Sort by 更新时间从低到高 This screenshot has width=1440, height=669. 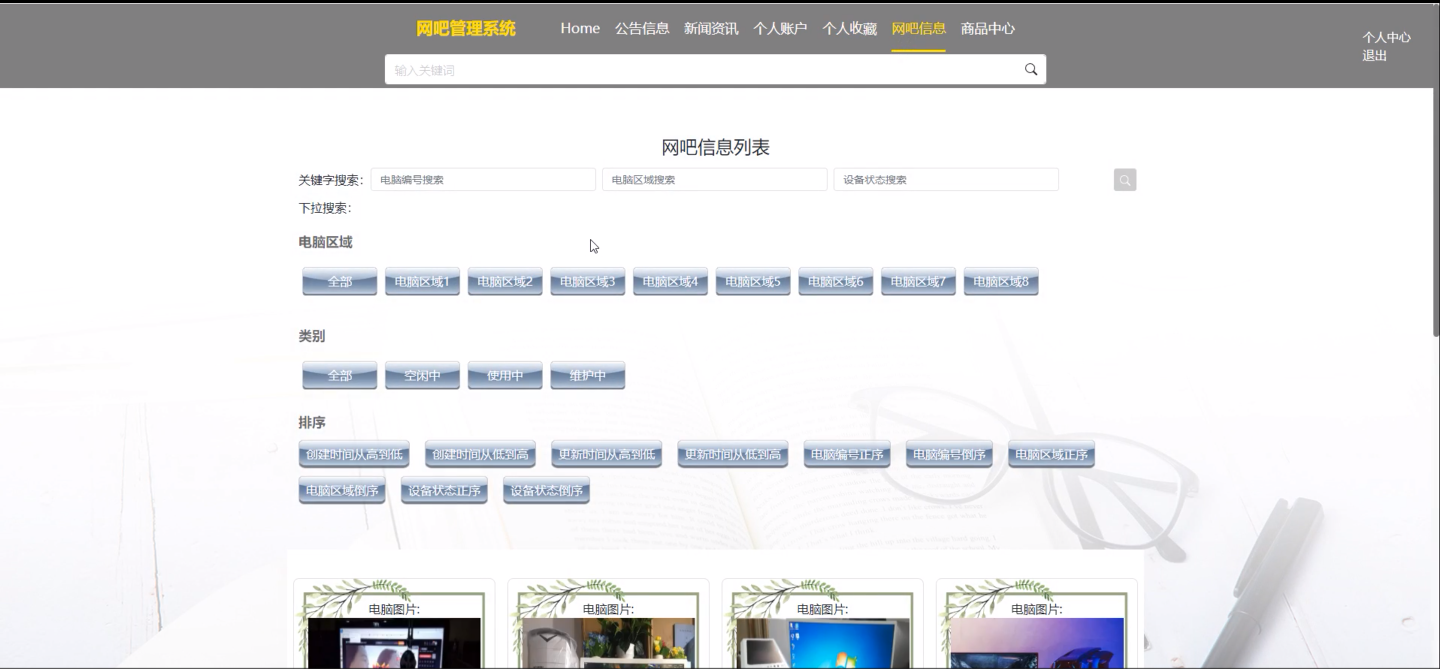733,455
